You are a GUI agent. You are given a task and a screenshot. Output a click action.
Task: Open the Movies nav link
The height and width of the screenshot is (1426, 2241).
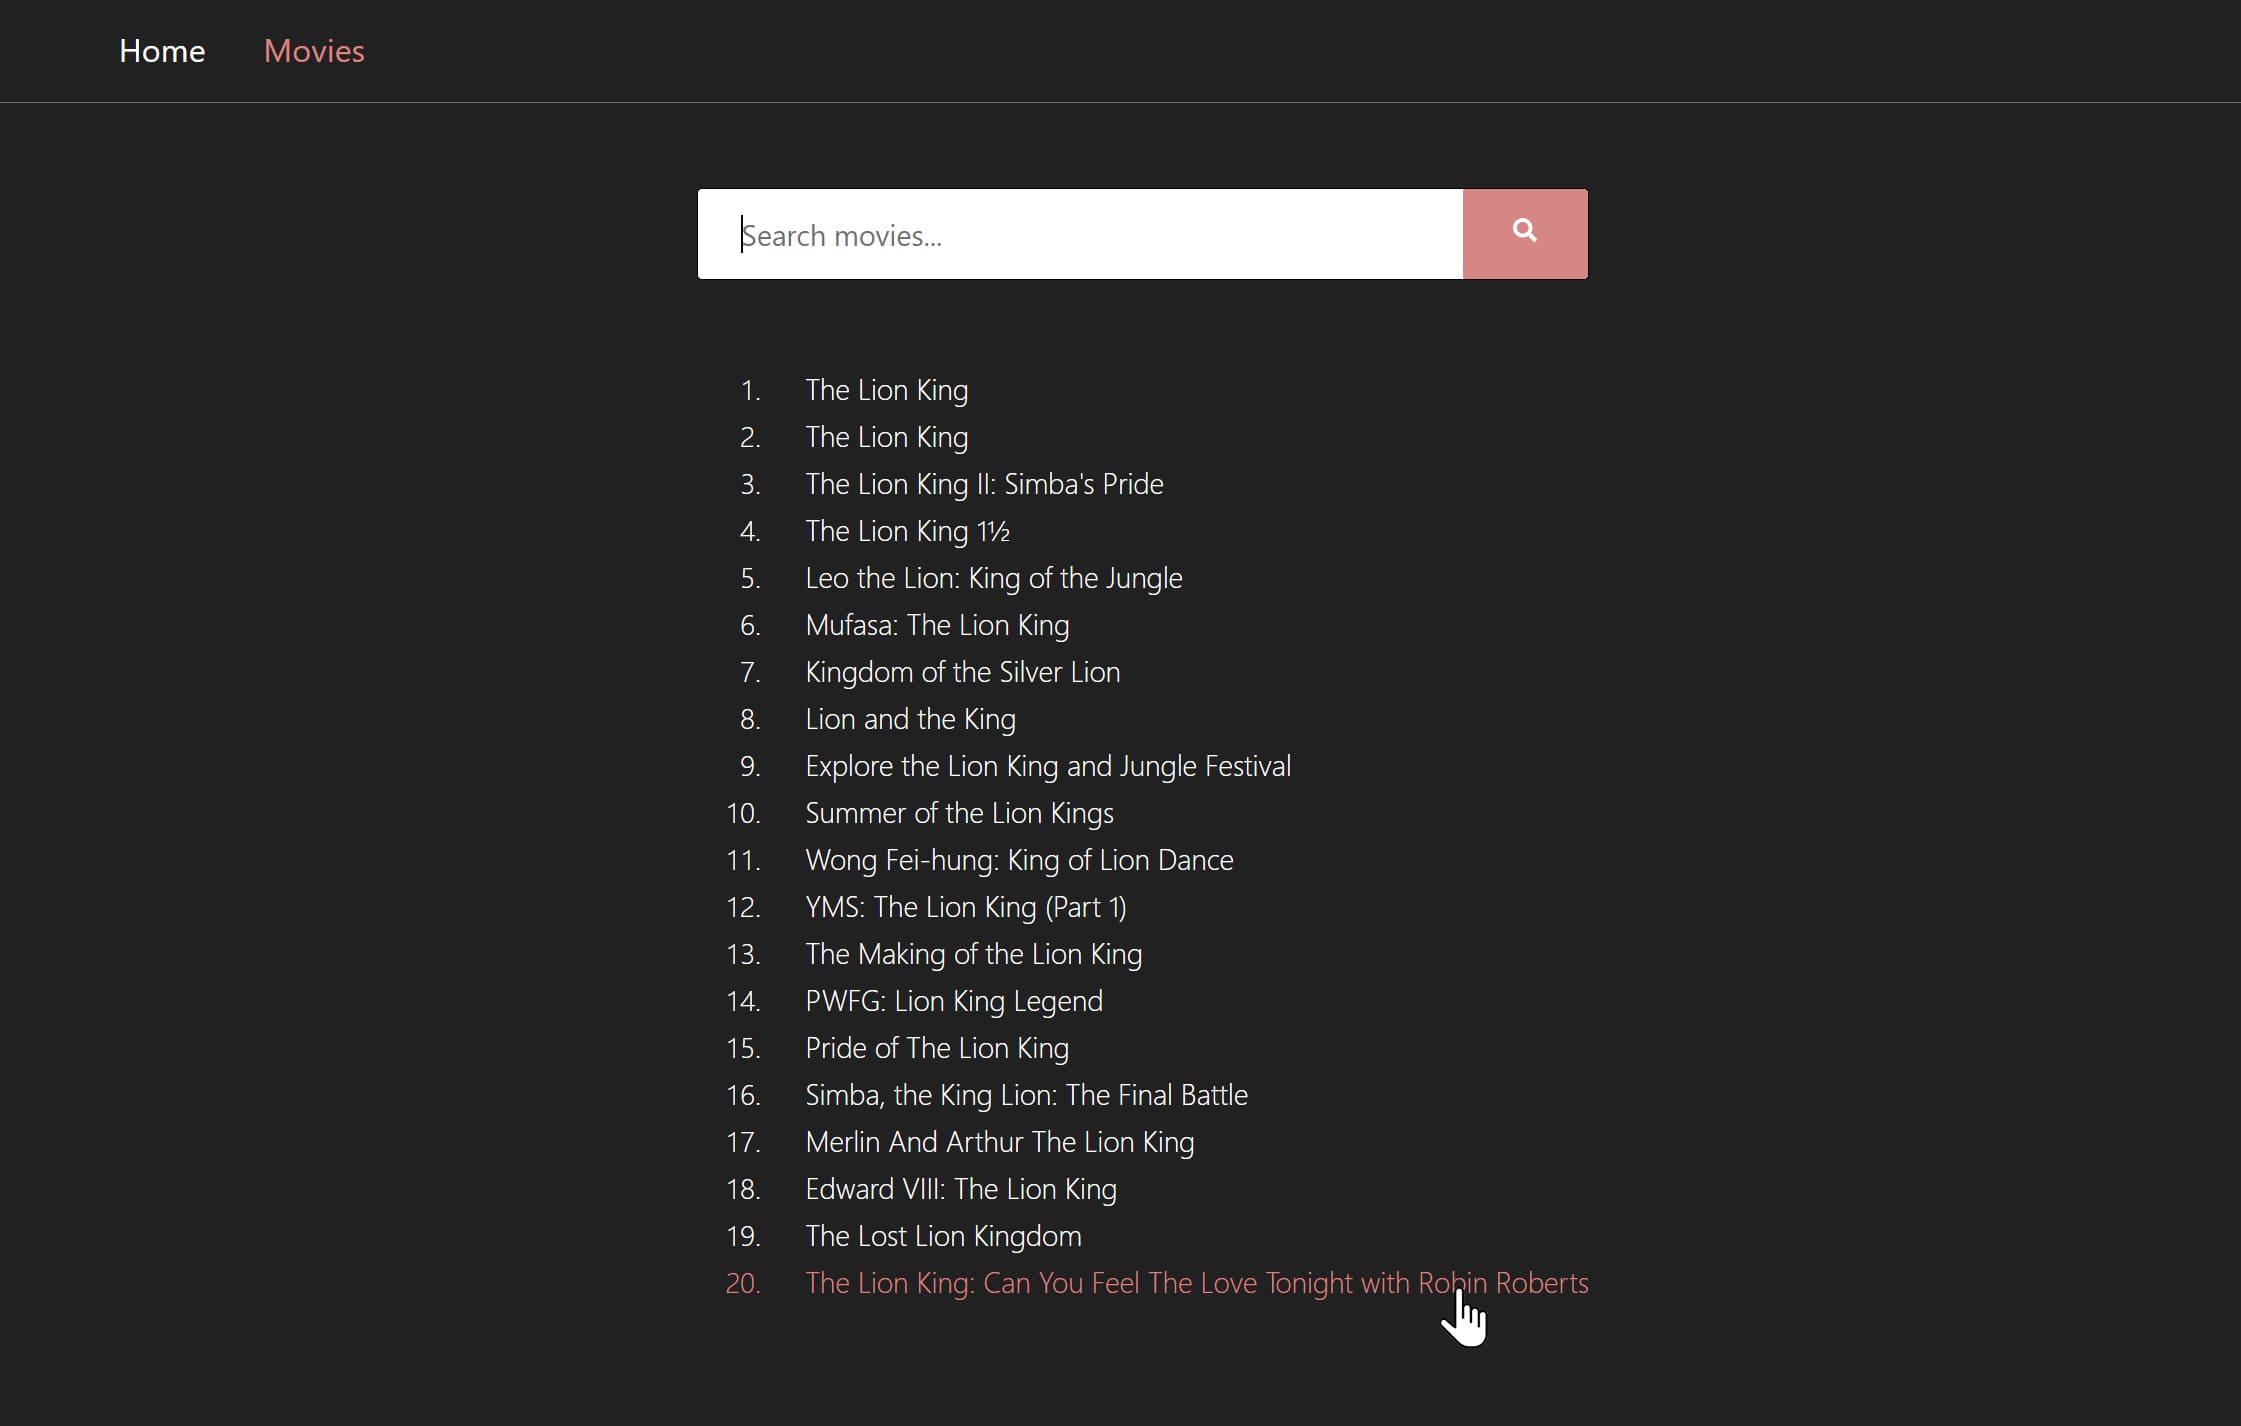(x=314, y=51)
